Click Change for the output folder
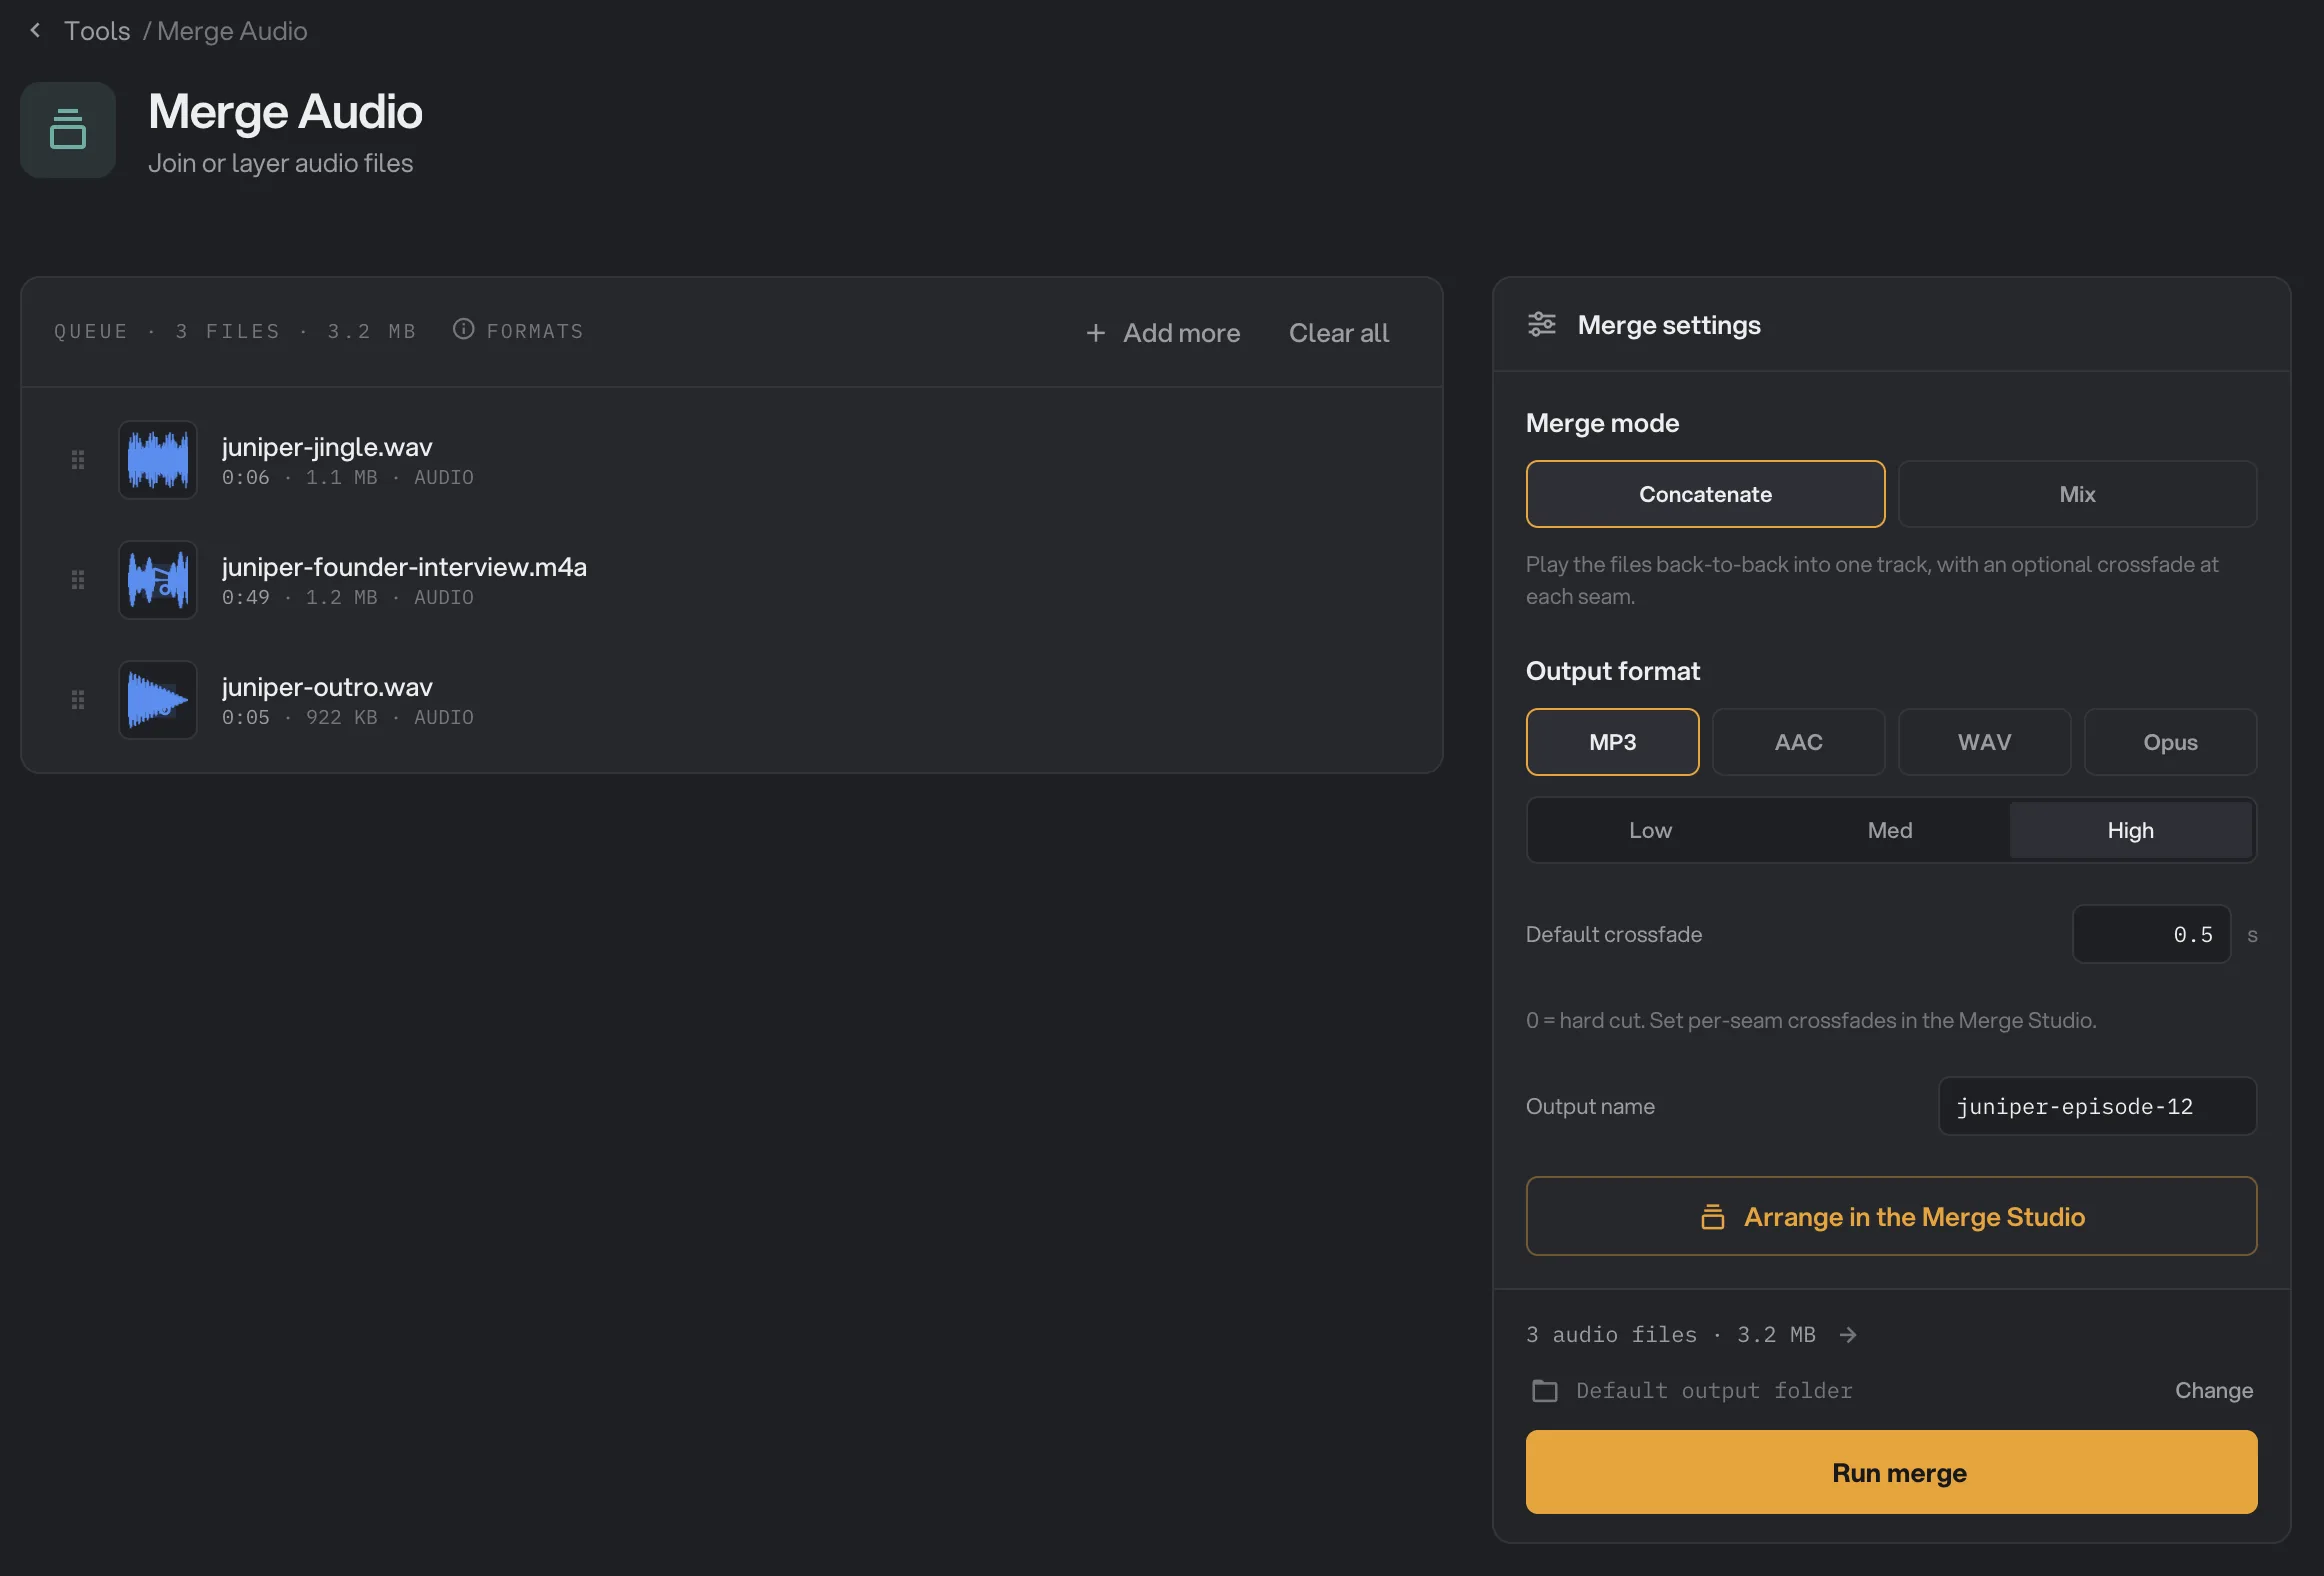This screenshot has width=2324, height=1576. pos(2214,1390)
